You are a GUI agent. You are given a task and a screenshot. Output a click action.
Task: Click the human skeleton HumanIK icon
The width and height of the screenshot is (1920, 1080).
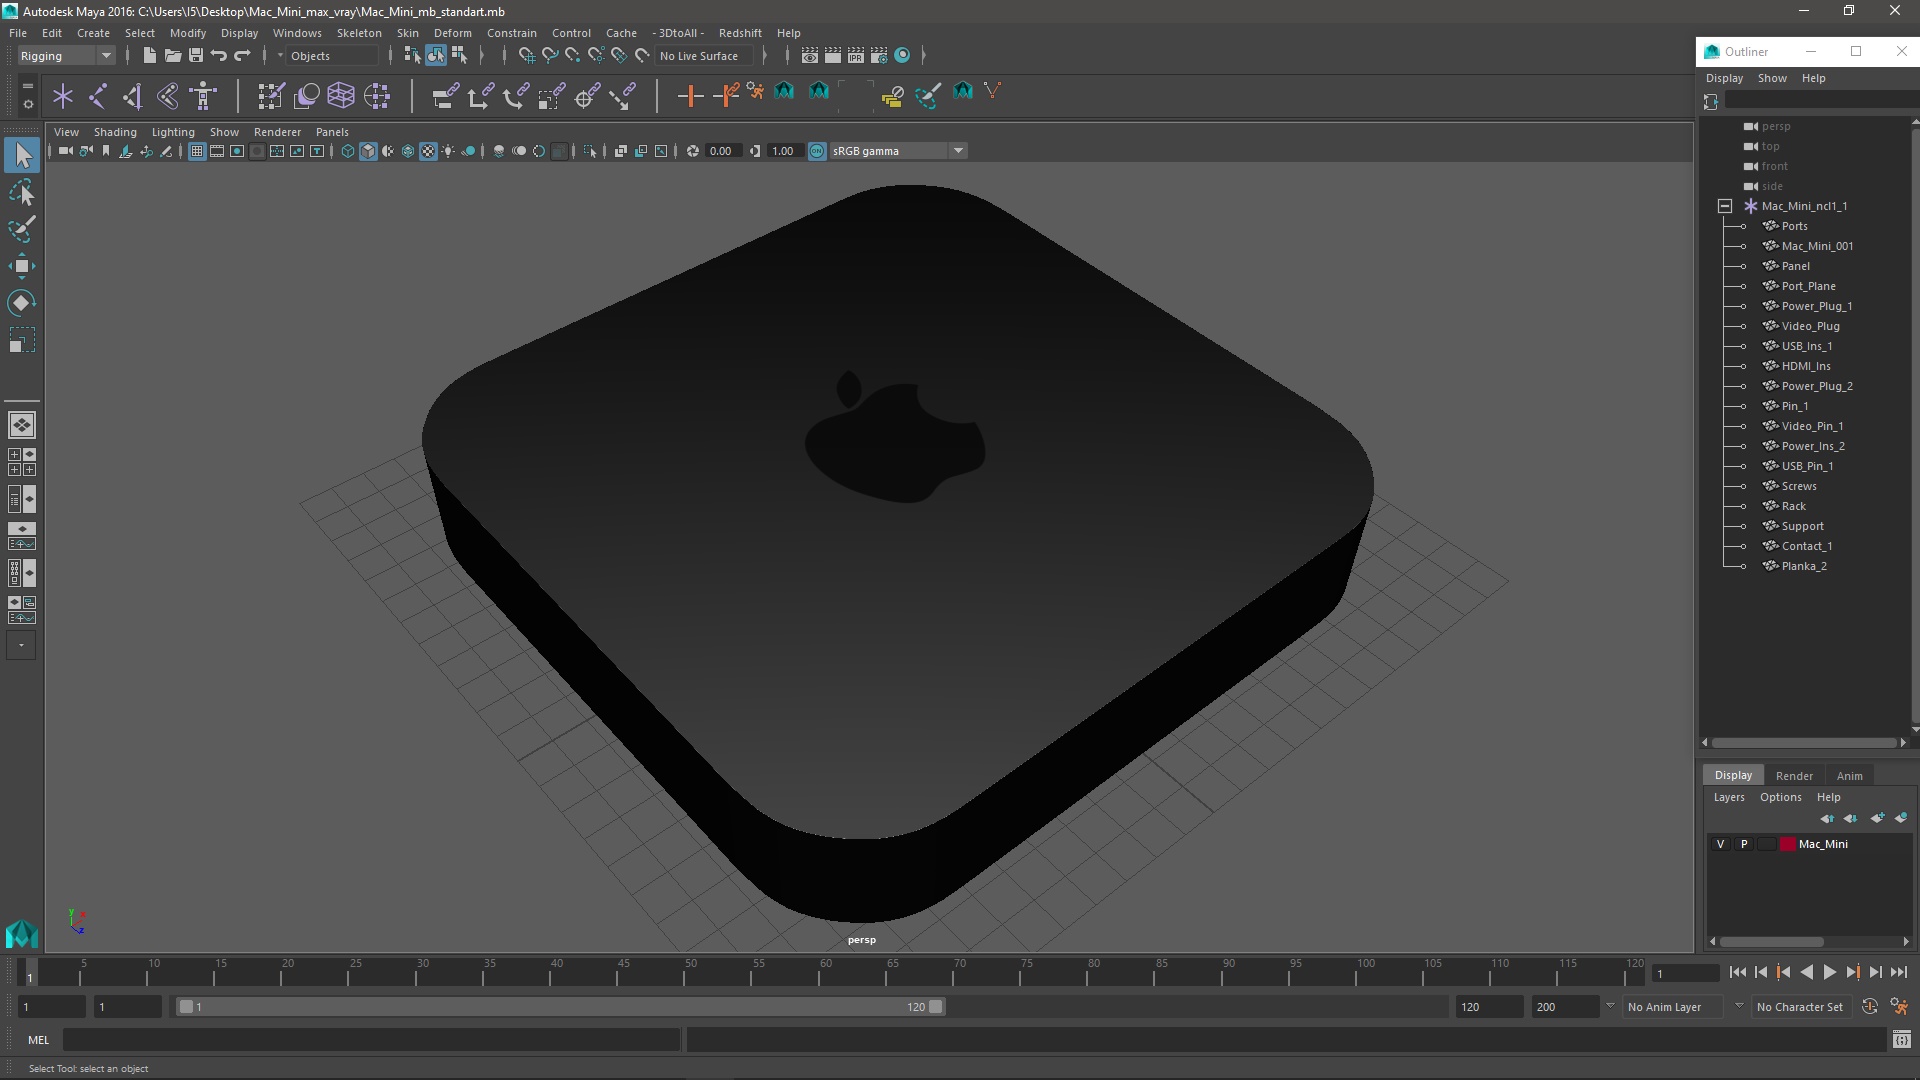(x=203, y=96)
